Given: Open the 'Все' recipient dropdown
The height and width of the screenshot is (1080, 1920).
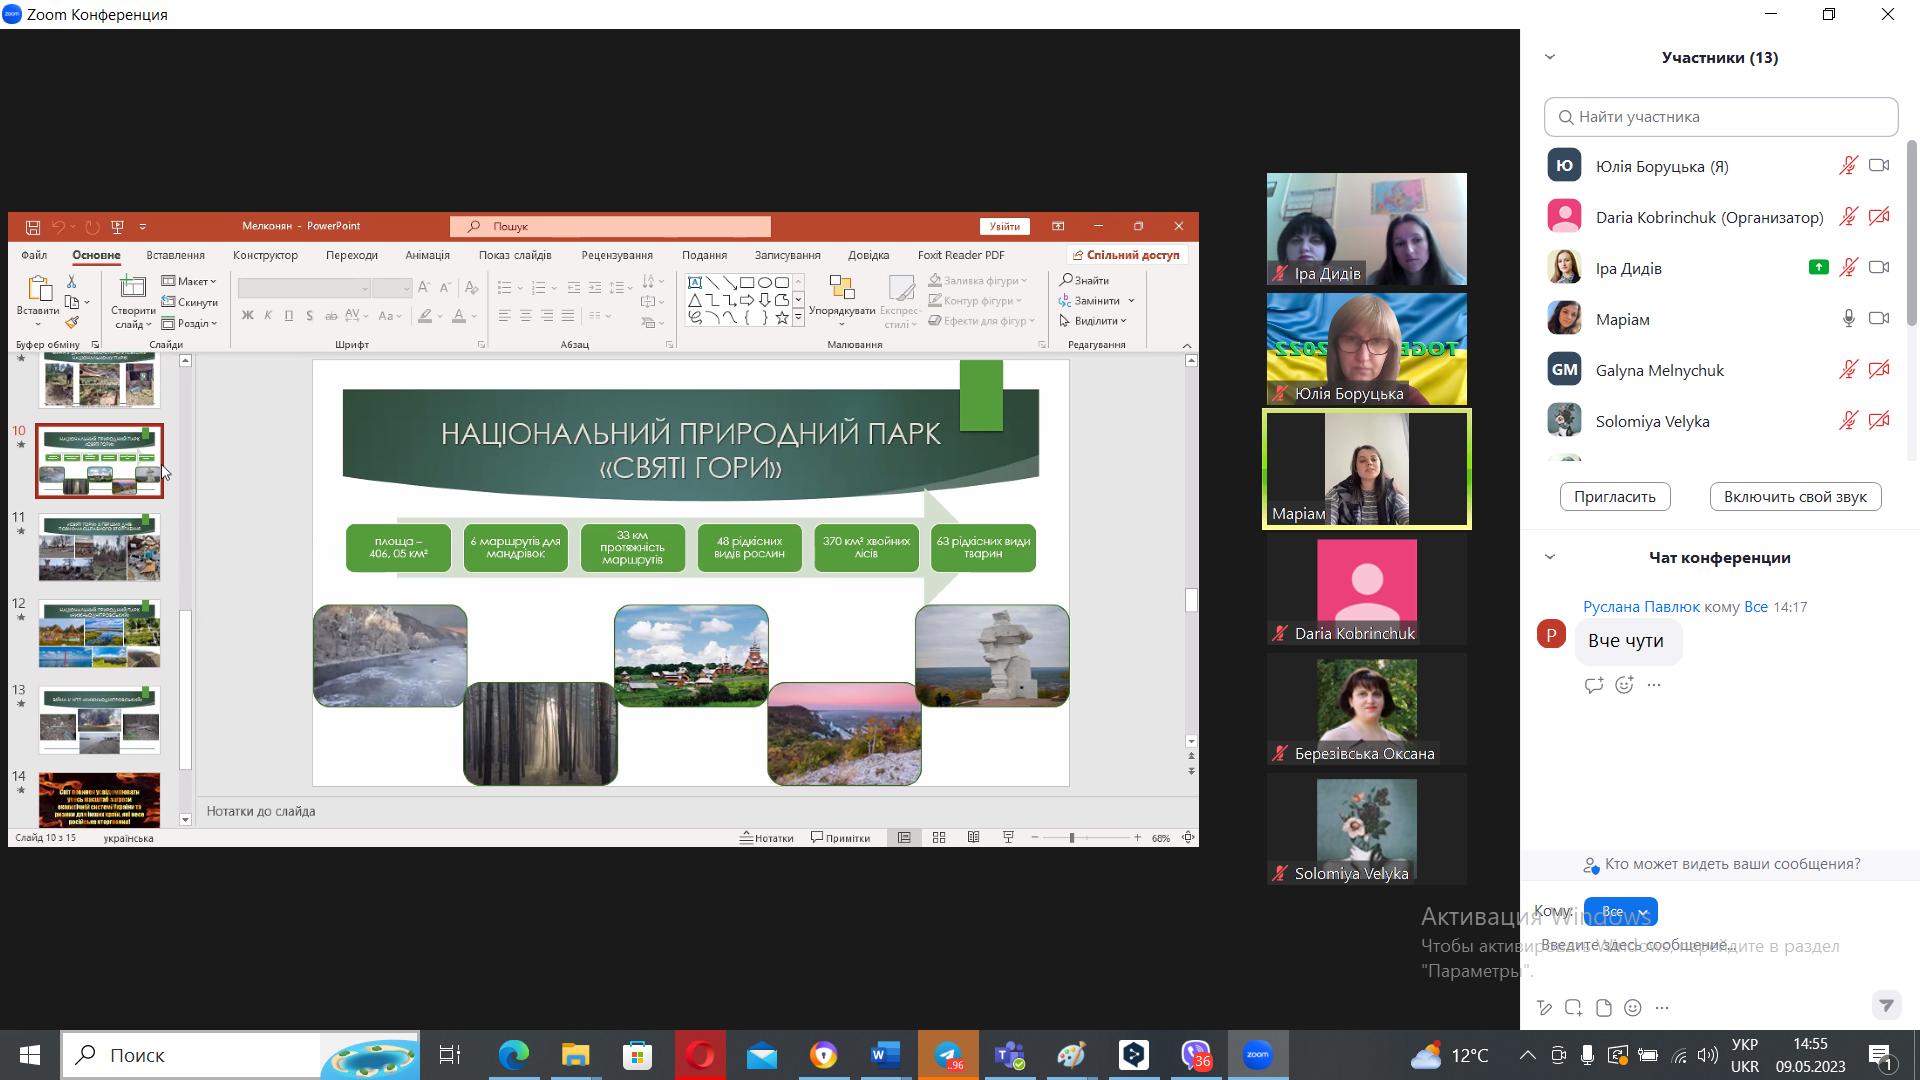Looking at the screenshot, I should [x=1620, y=911].
